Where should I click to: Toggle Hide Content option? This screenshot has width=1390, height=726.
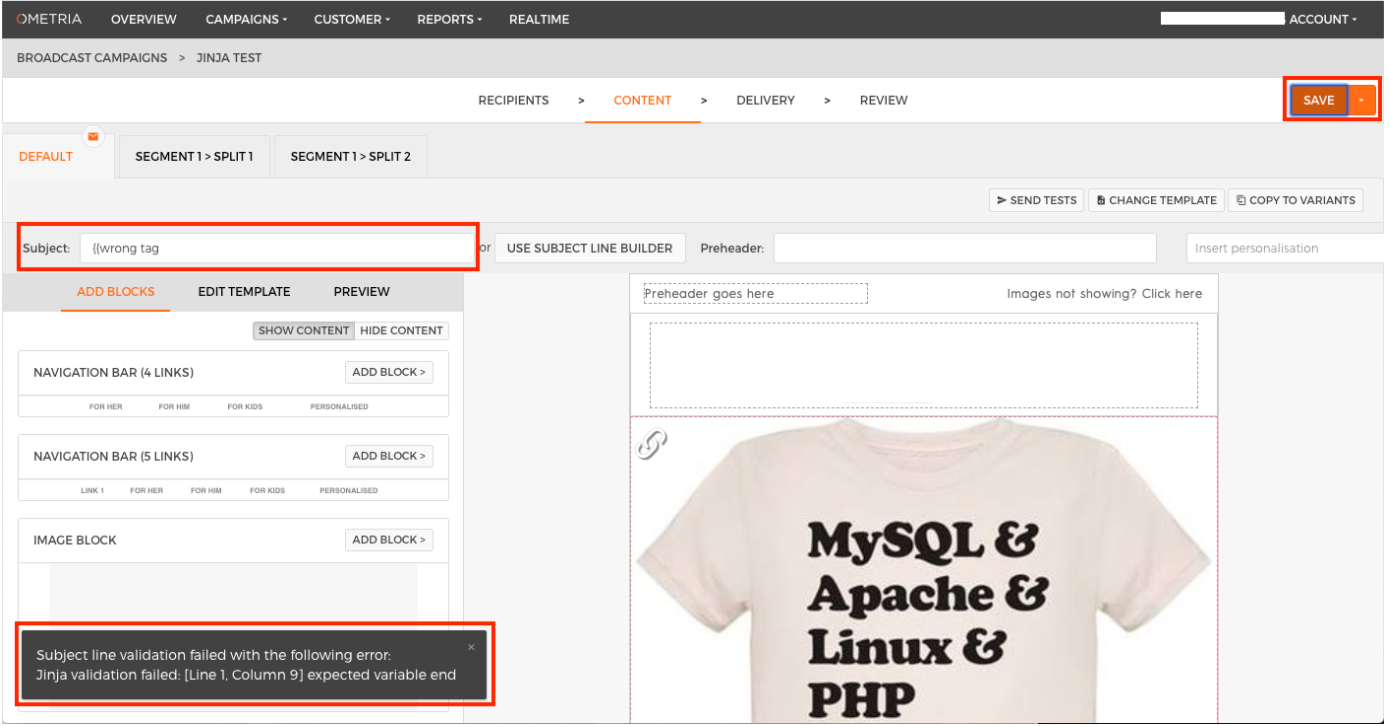[401, 330]
